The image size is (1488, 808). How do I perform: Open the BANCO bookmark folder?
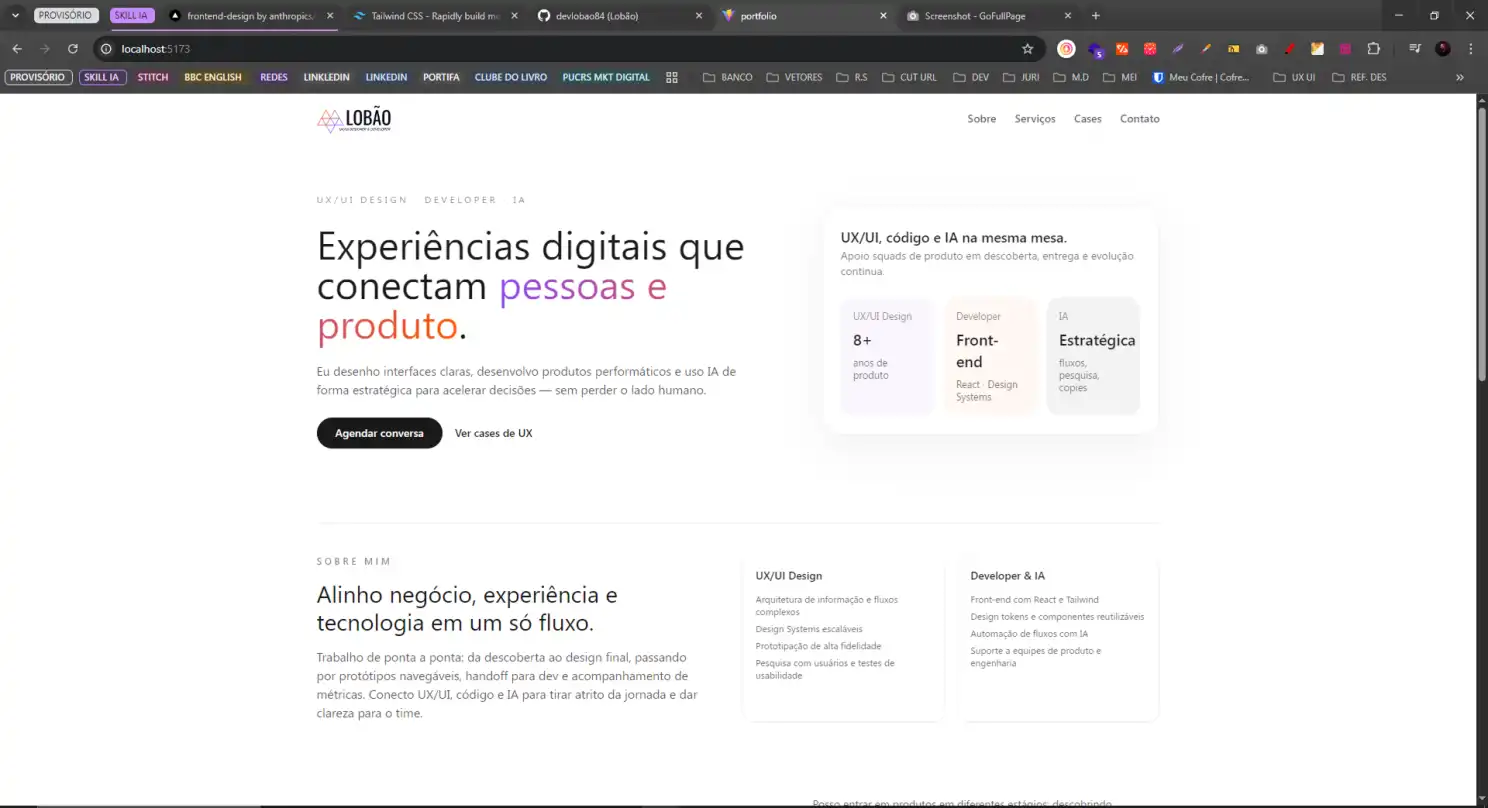click(728, 77)
